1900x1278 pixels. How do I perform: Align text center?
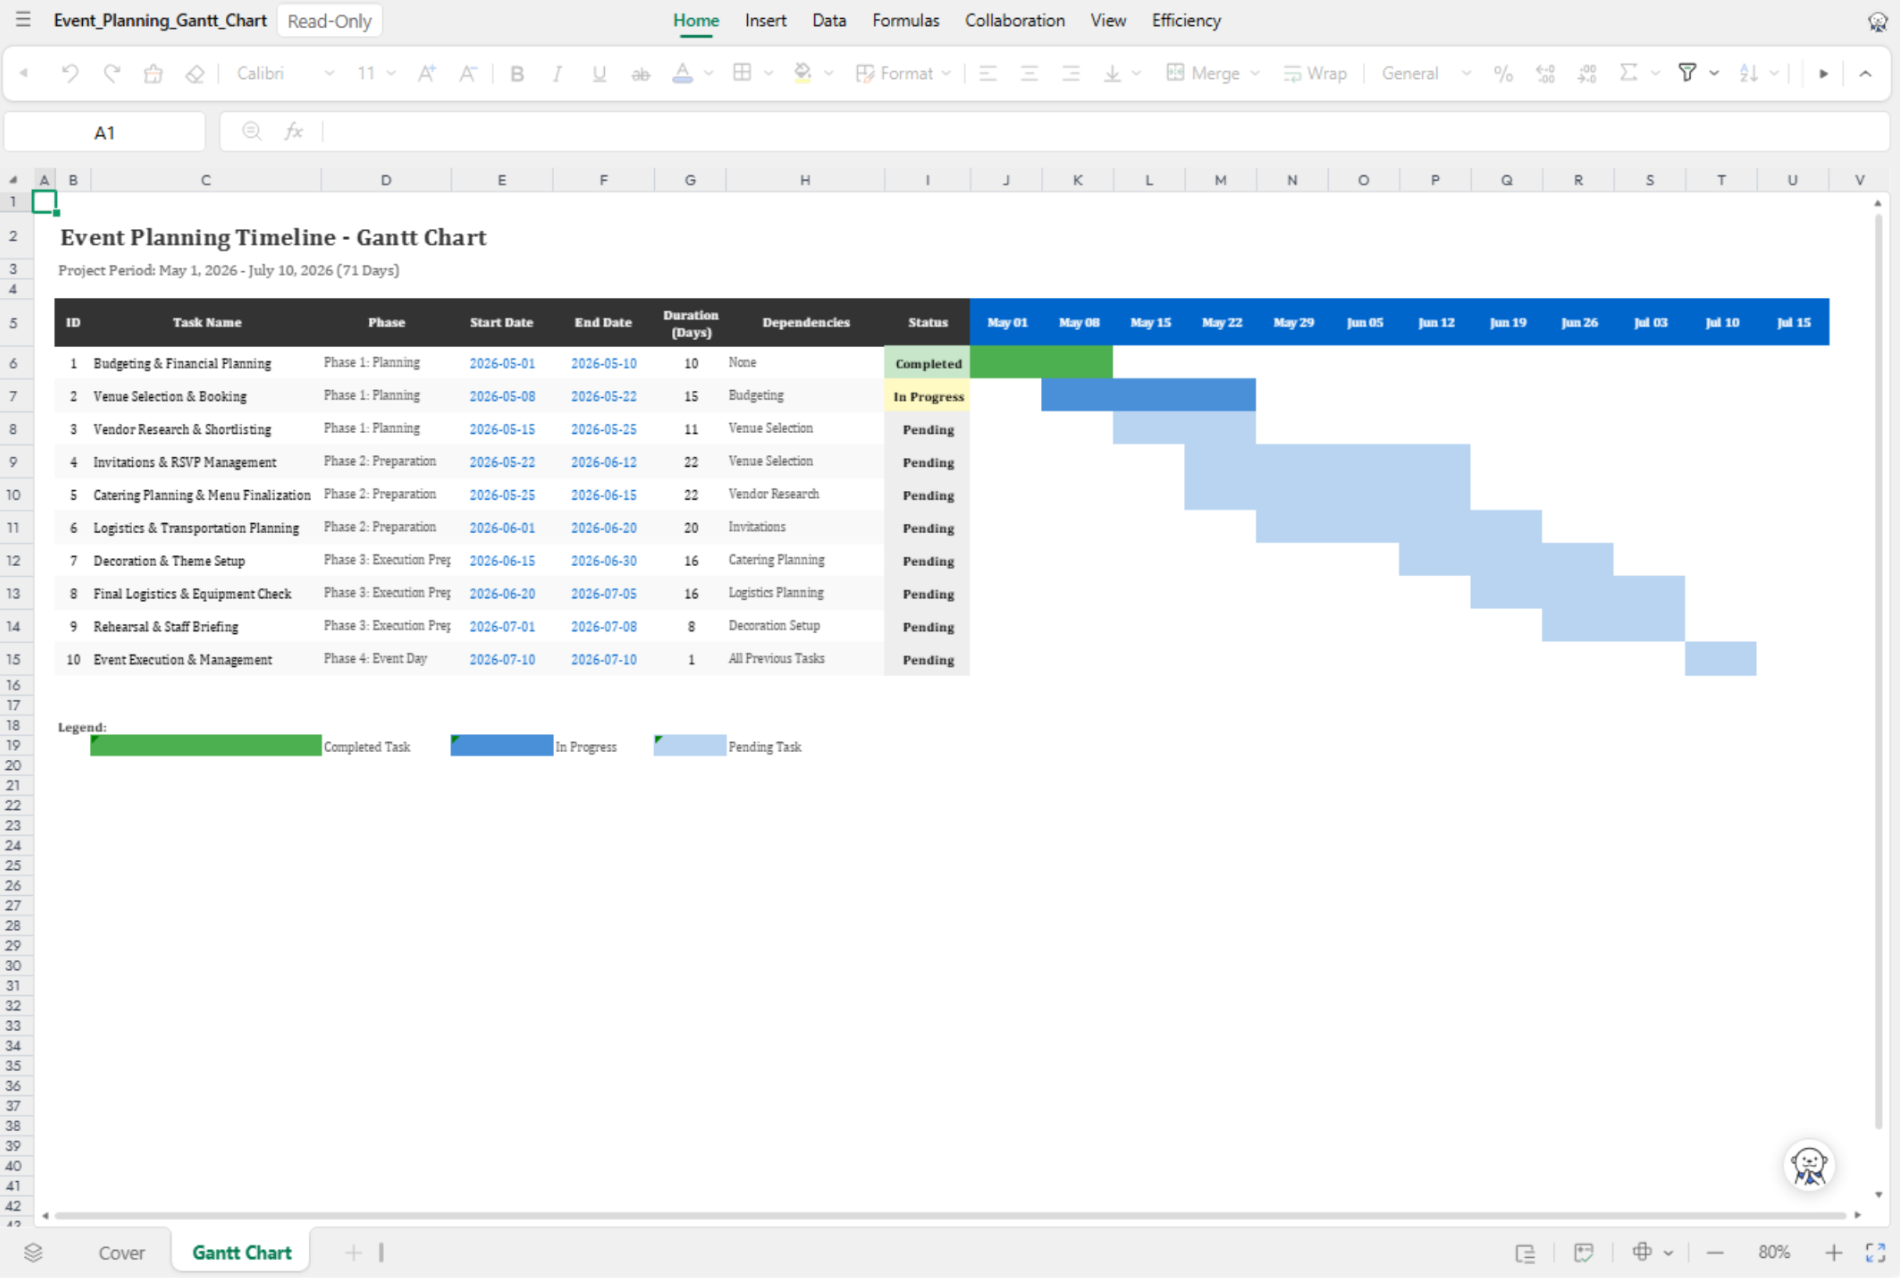[1029, 73]
